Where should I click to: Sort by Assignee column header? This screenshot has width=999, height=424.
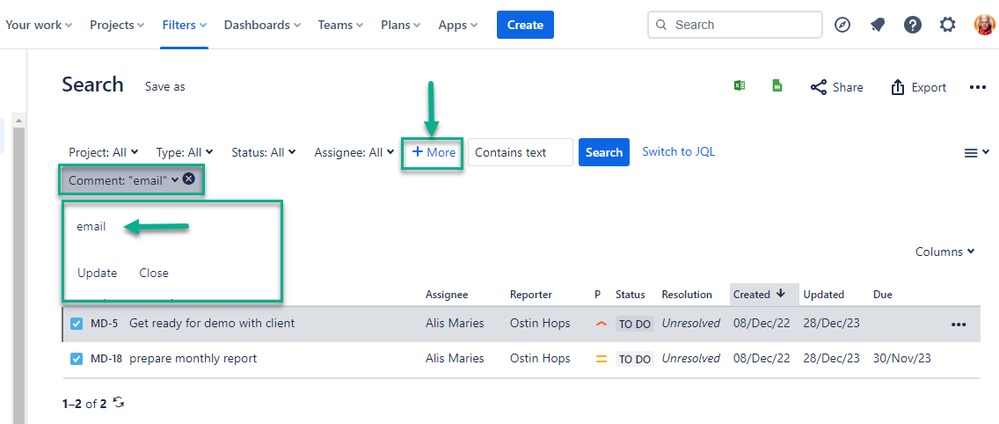pyautogui.click(x=447, y=295)
